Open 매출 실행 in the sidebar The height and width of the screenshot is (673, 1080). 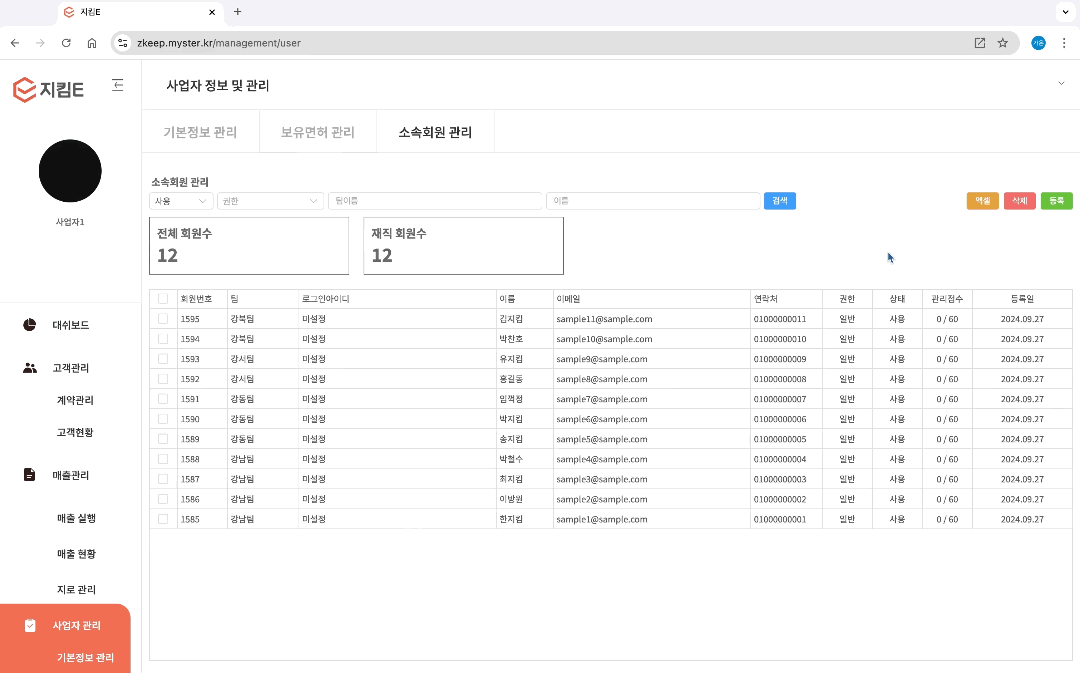(x=76, y=518)
